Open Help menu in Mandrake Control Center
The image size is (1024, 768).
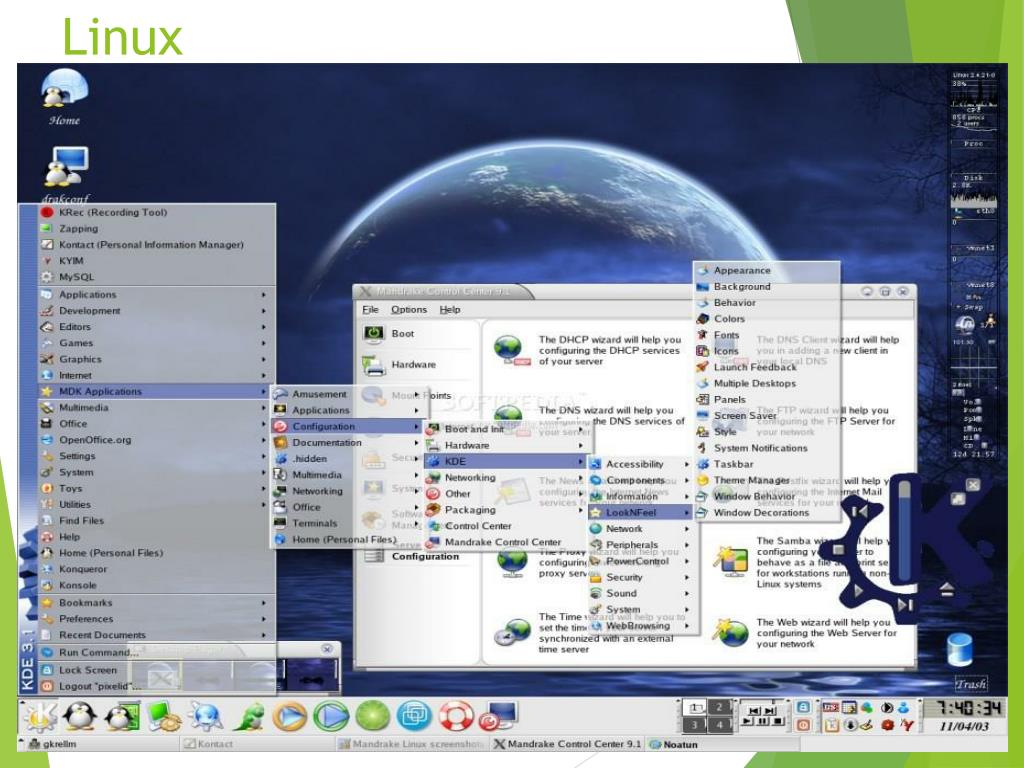(449, 310)
